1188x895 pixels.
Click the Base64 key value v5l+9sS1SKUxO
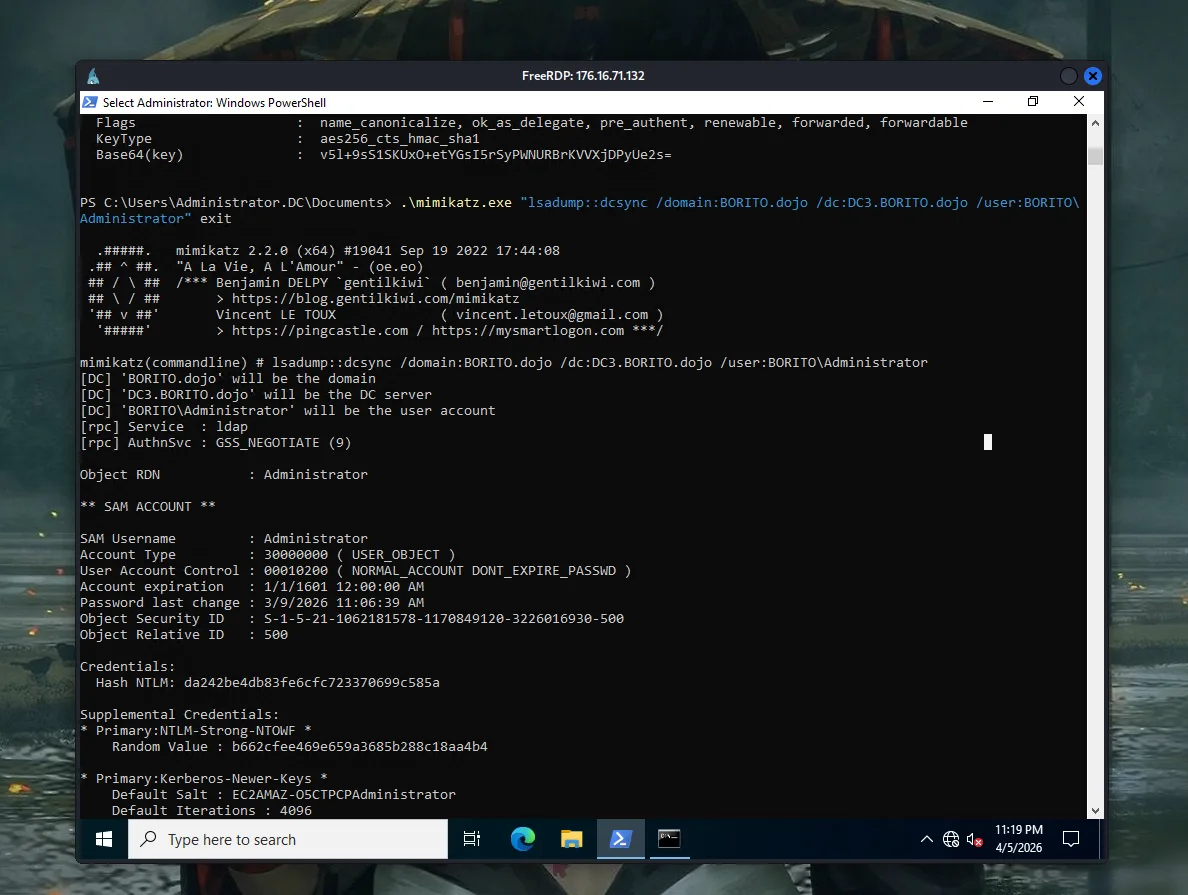(496, 155)
